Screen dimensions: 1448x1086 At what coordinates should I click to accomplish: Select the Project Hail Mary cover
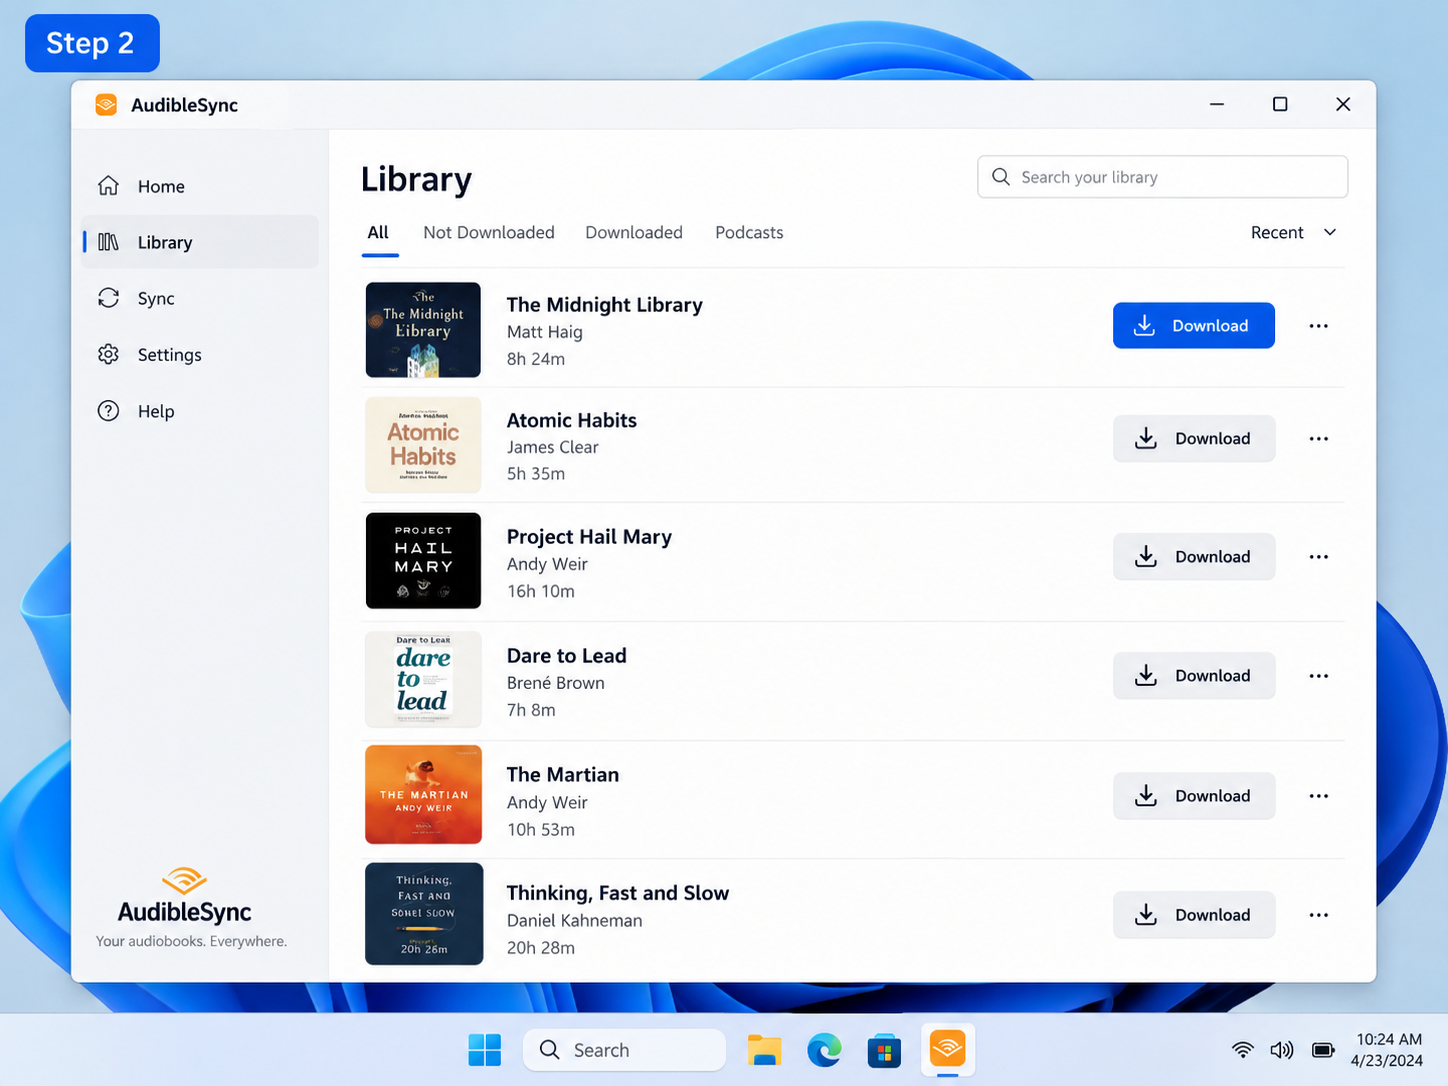pos(423,561)
